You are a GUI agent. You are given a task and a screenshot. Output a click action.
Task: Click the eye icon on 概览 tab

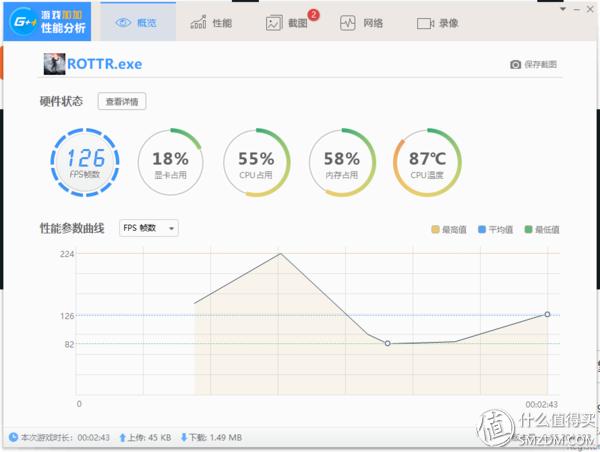[x=123, y=23]
